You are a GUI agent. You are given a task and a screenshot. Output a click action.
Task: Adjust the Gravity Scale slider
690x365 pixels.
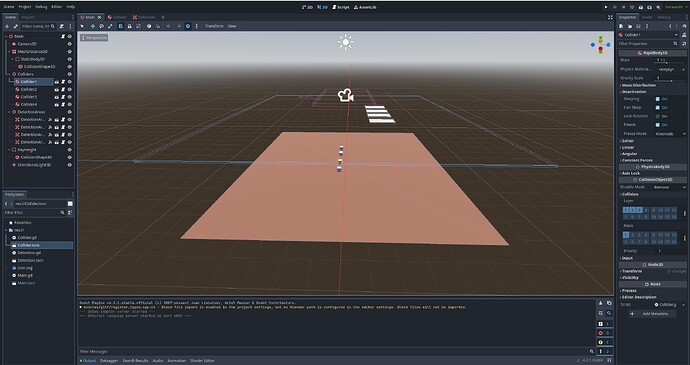pos(671,81)
